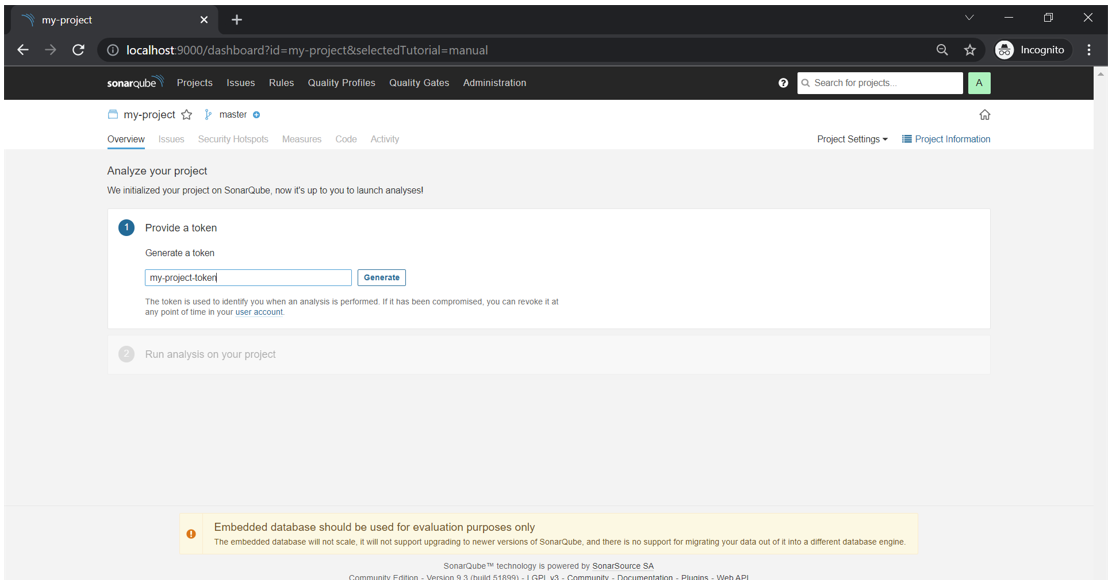Click the browser back arrow
The height and width of the screenshot is (580, 1112).
pos(23,50)
